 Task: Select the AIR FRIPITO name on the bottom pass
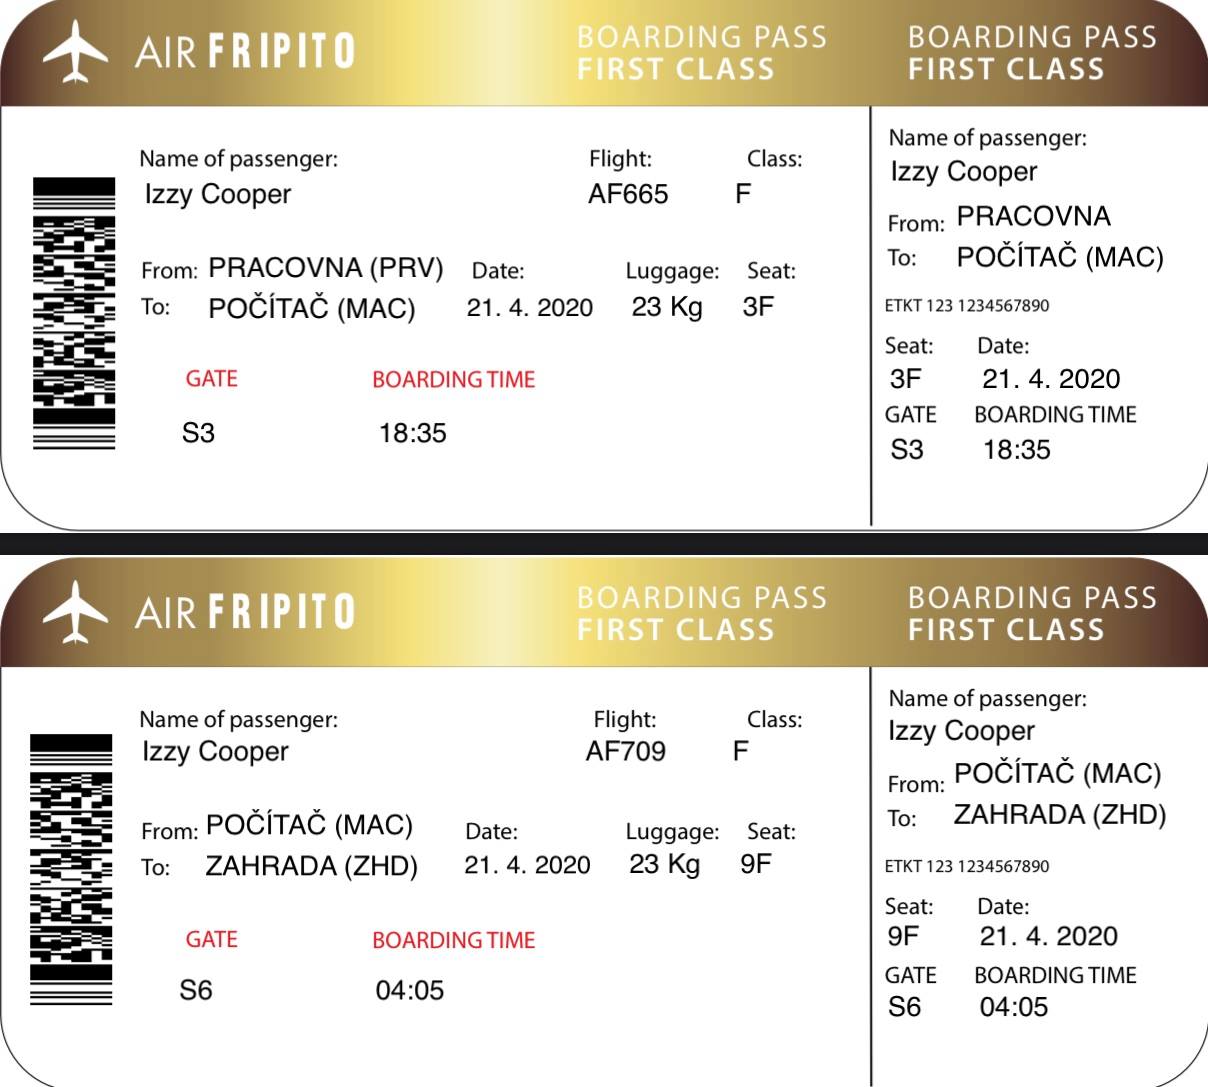(x=245, y=611)
